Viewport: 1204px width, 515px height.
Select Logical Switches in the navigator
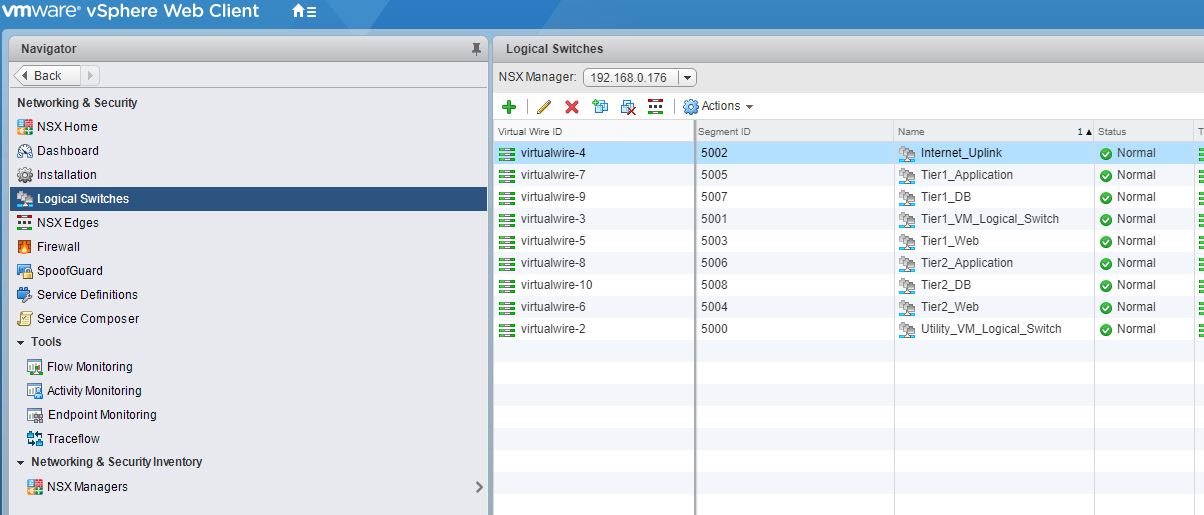pyautogui.click(x=249, y=199)
